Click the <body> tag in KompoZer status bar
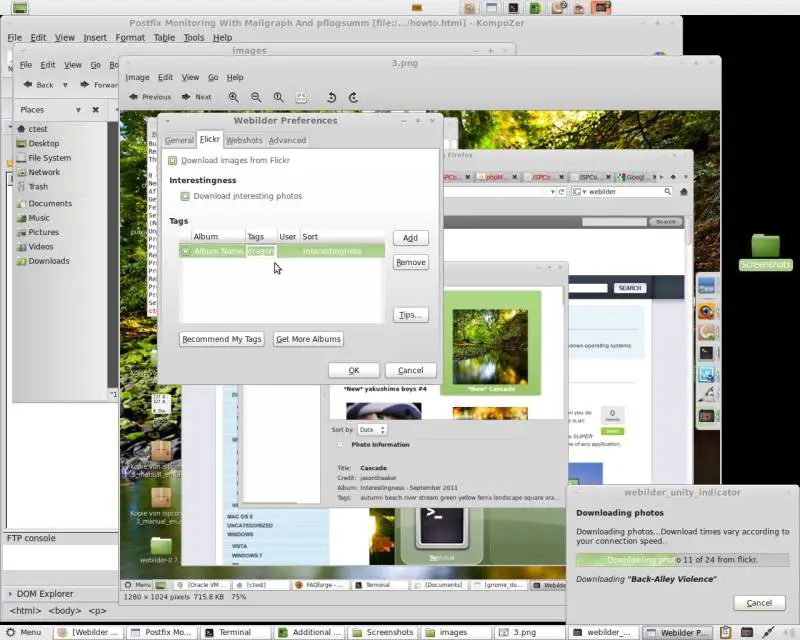 click(65, 611)
